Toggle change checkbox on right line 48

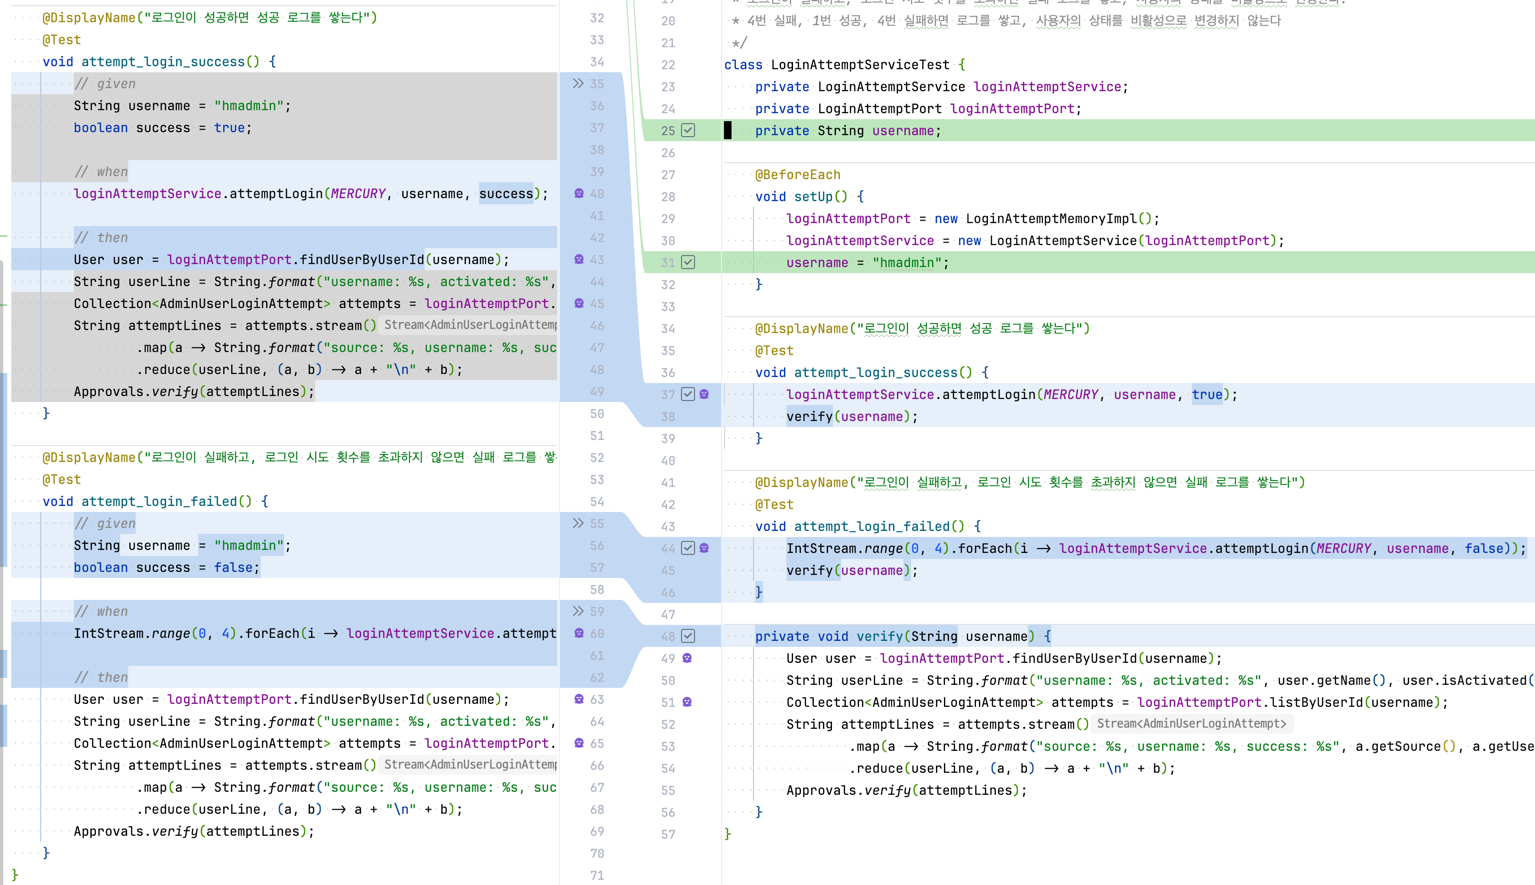click(x=688, y=636)
